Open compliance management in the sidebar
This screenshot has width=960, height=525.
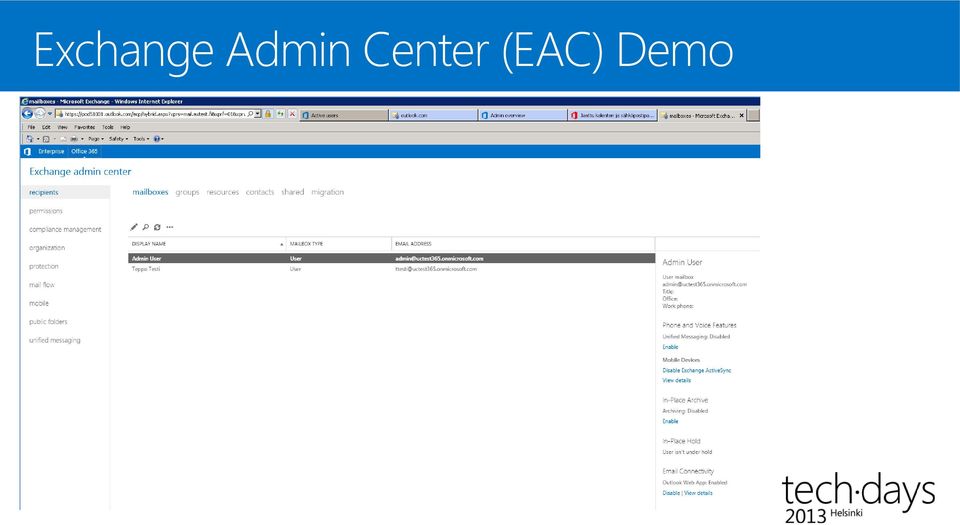[65, 229]
